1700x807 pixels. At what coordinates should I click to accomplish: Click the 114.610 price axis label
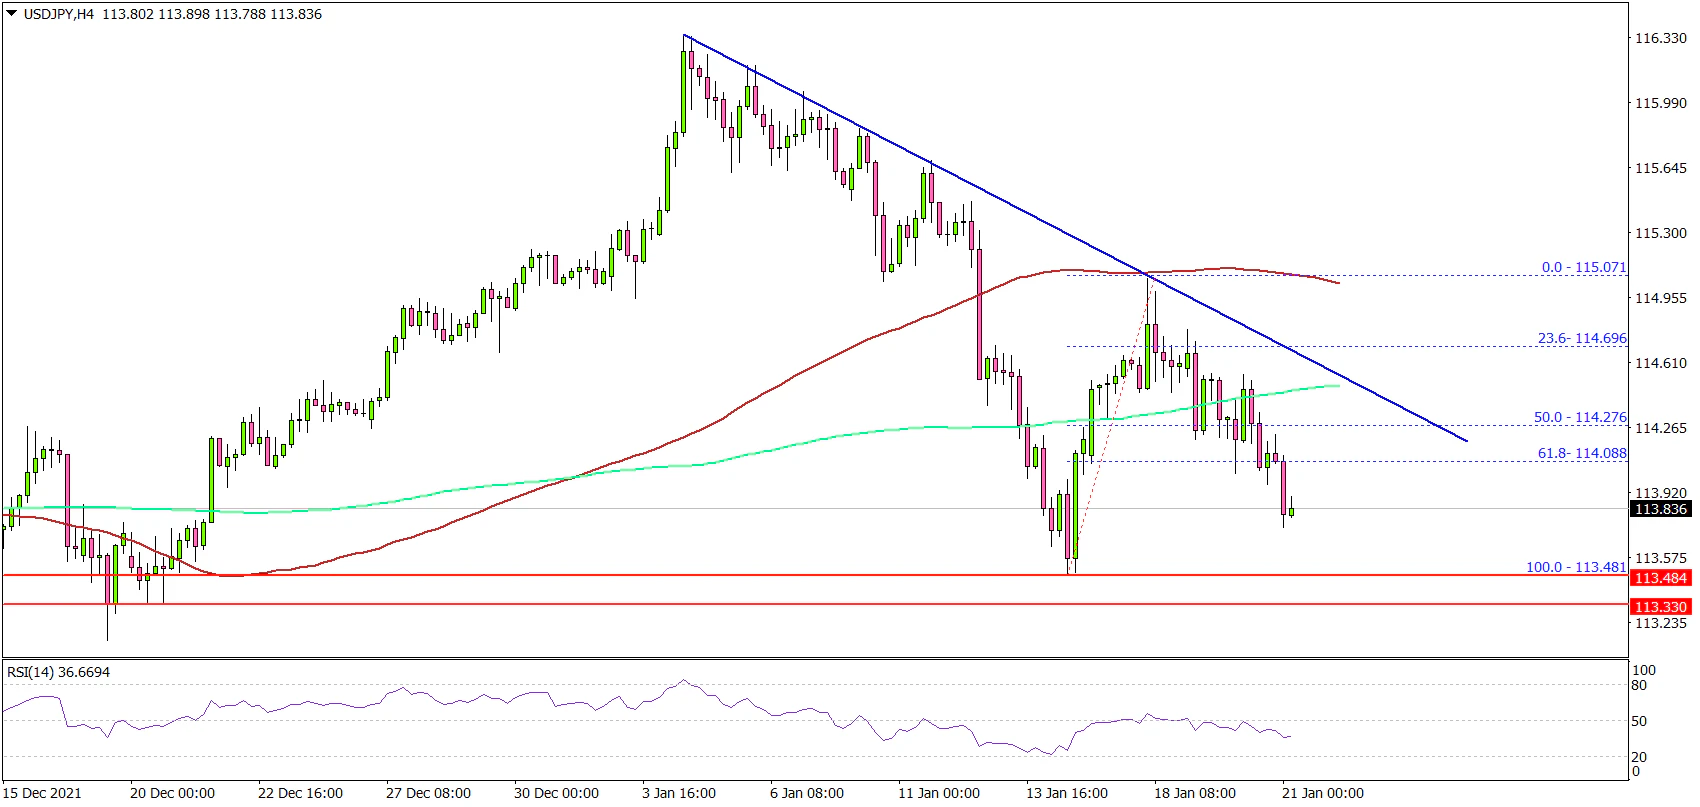(1660, 363)
